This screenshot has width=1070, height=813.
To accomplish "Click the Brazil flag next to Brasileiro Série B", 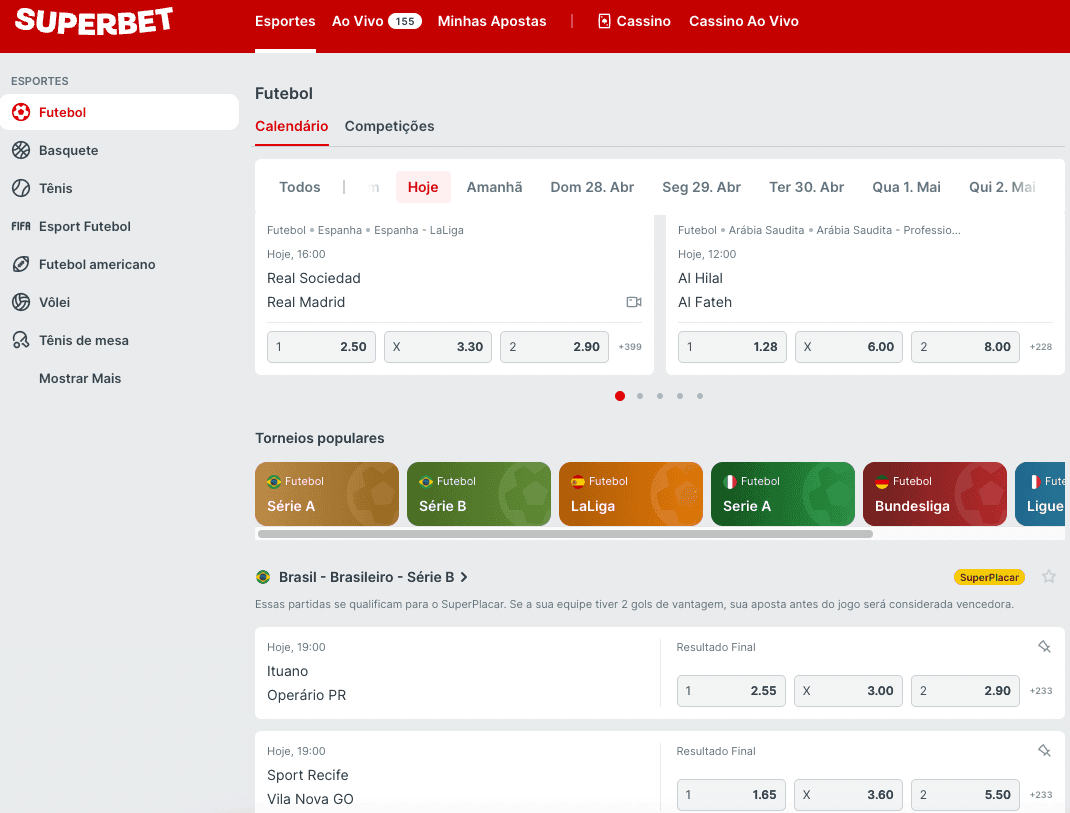I will (263, 577).
